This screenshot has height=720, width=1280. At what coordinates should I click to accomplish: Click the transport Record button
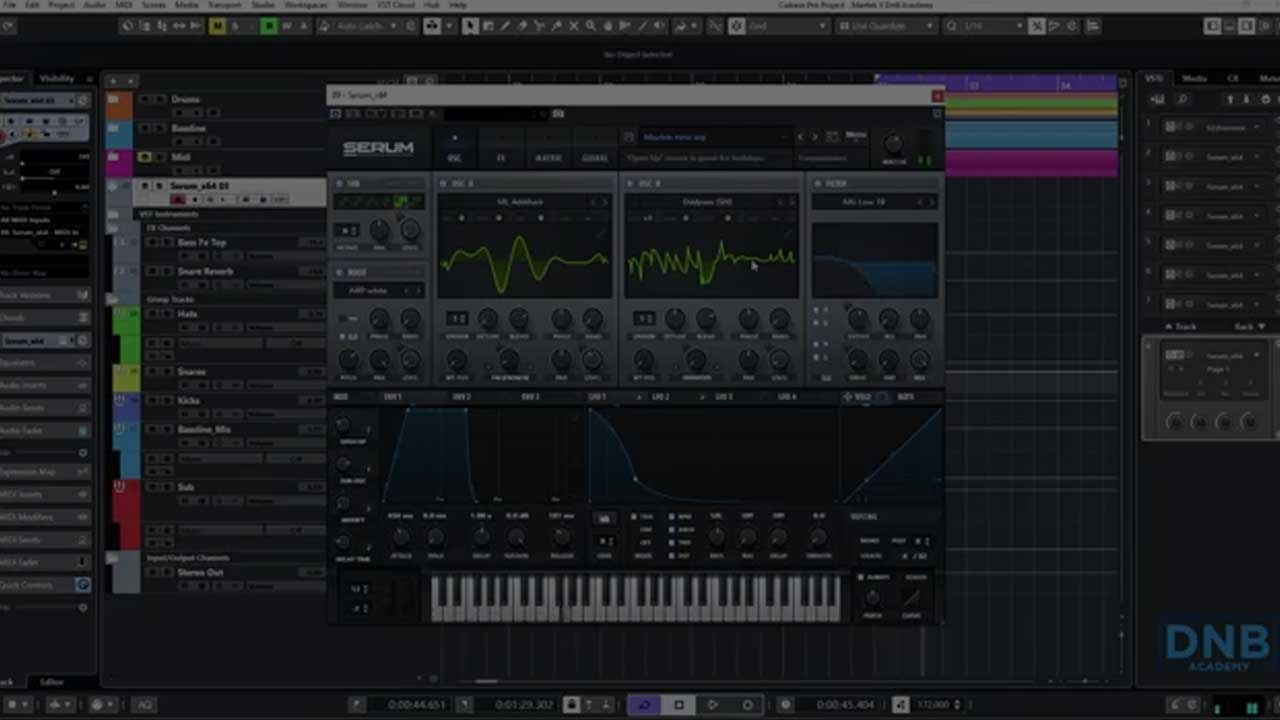(x=747, y=705)
